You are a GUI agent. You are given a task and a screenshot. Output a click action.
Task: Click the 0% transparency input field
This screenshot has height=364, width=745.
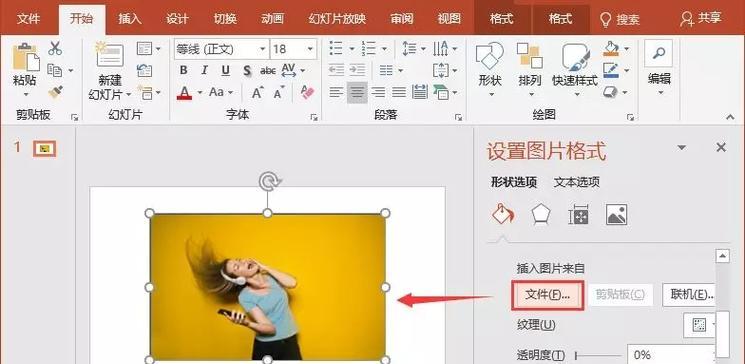tap(670, 354)
